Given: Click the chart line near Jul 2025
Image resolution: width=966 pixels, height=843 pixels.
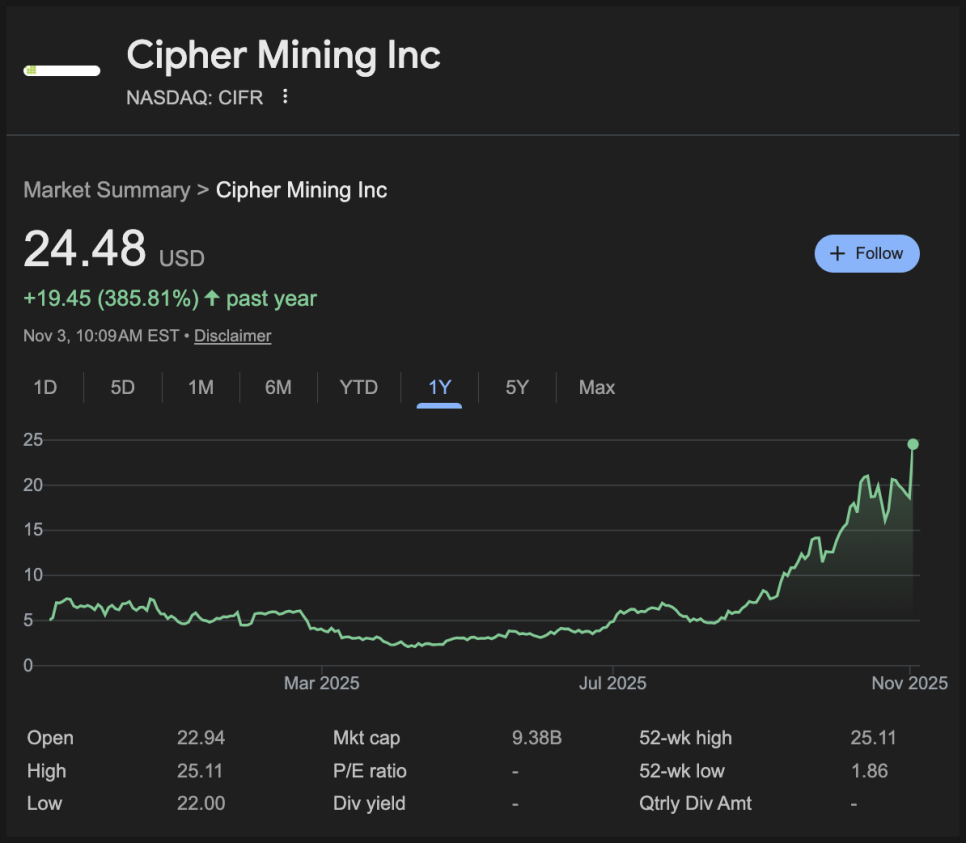Looking at the screenshot, I should (x=612, y=618).
